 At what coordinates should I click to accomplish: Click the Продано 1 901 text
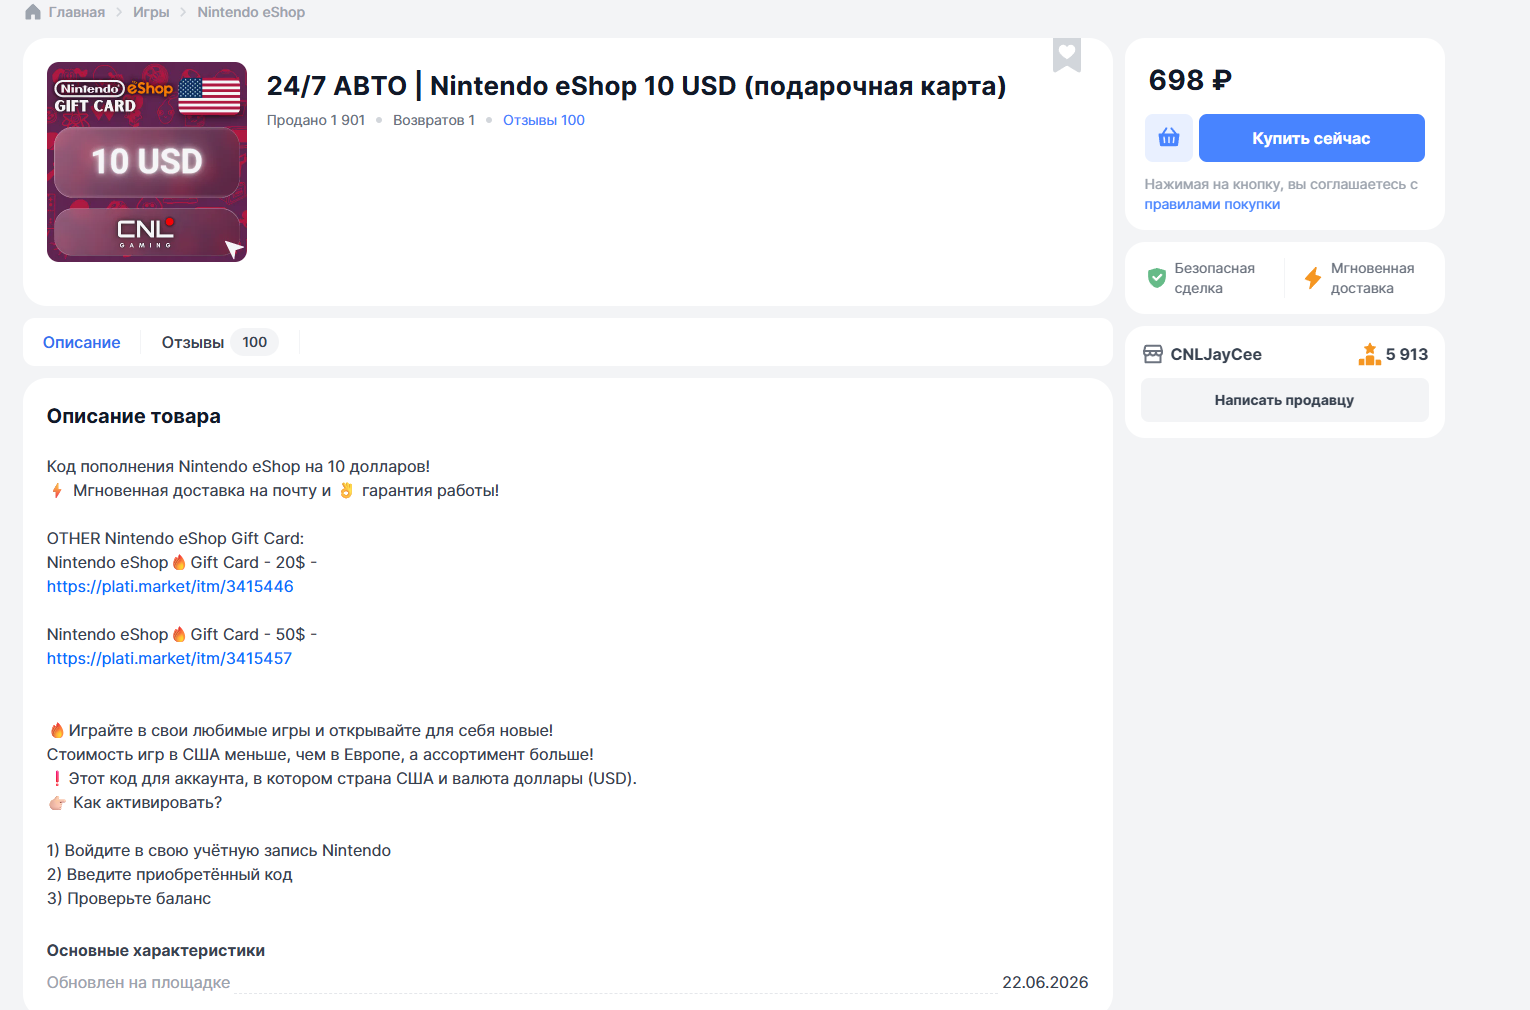point(316,120)
